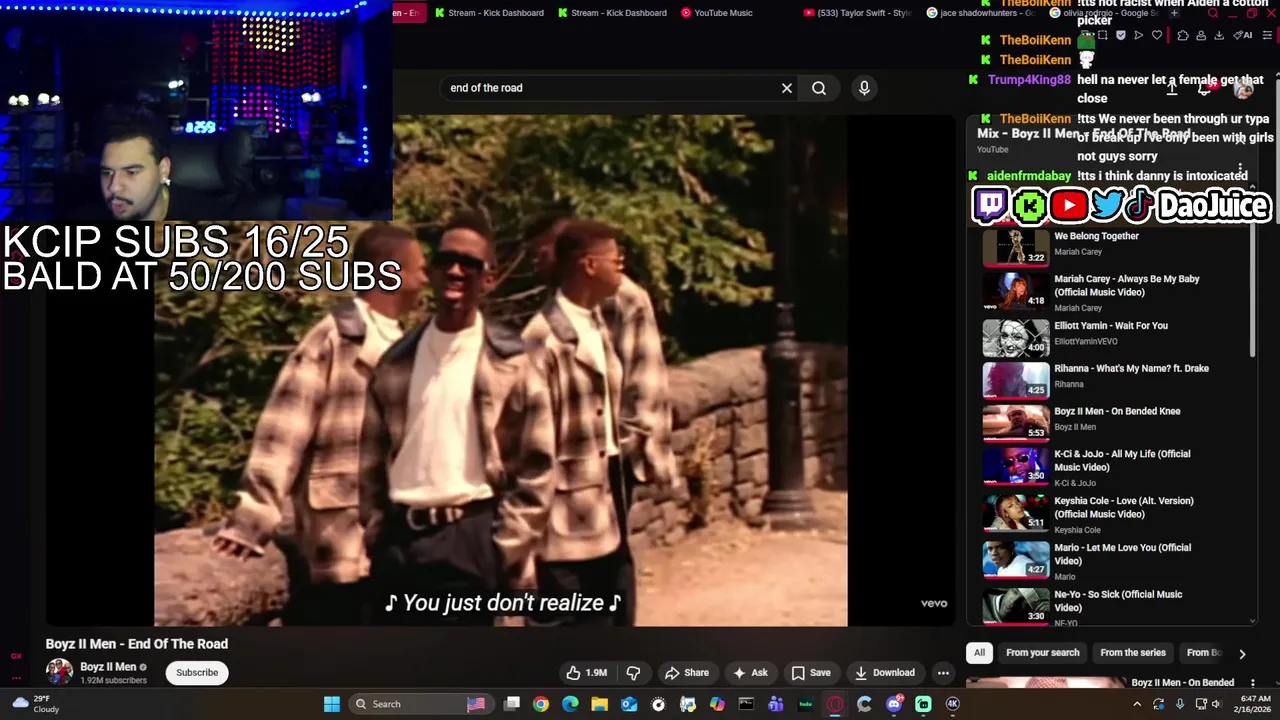The image size is (1280, 720).
Task: Open Opera GX browser in the taskbar
Action: (835, 704)
